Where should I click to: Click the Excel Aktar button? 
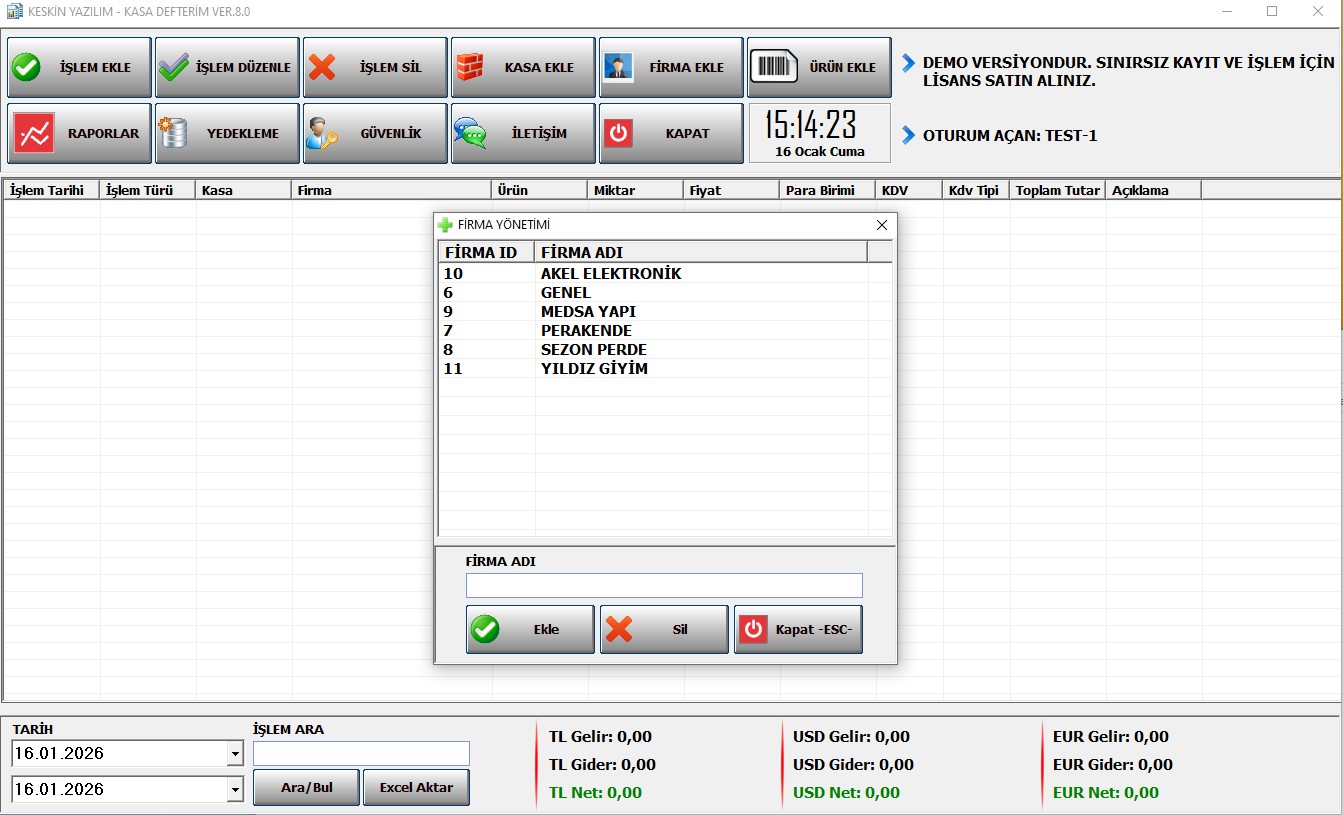(416, 788)
